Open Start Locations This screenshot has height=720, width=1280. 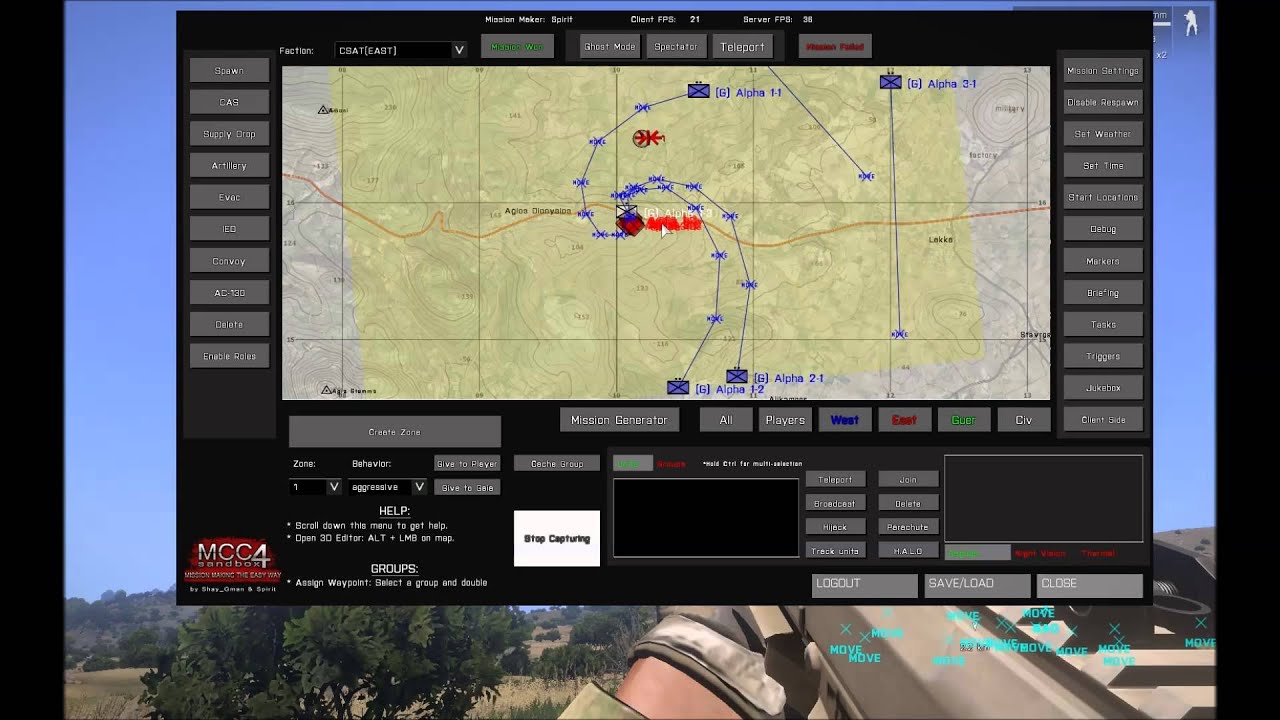[1103, 197]
